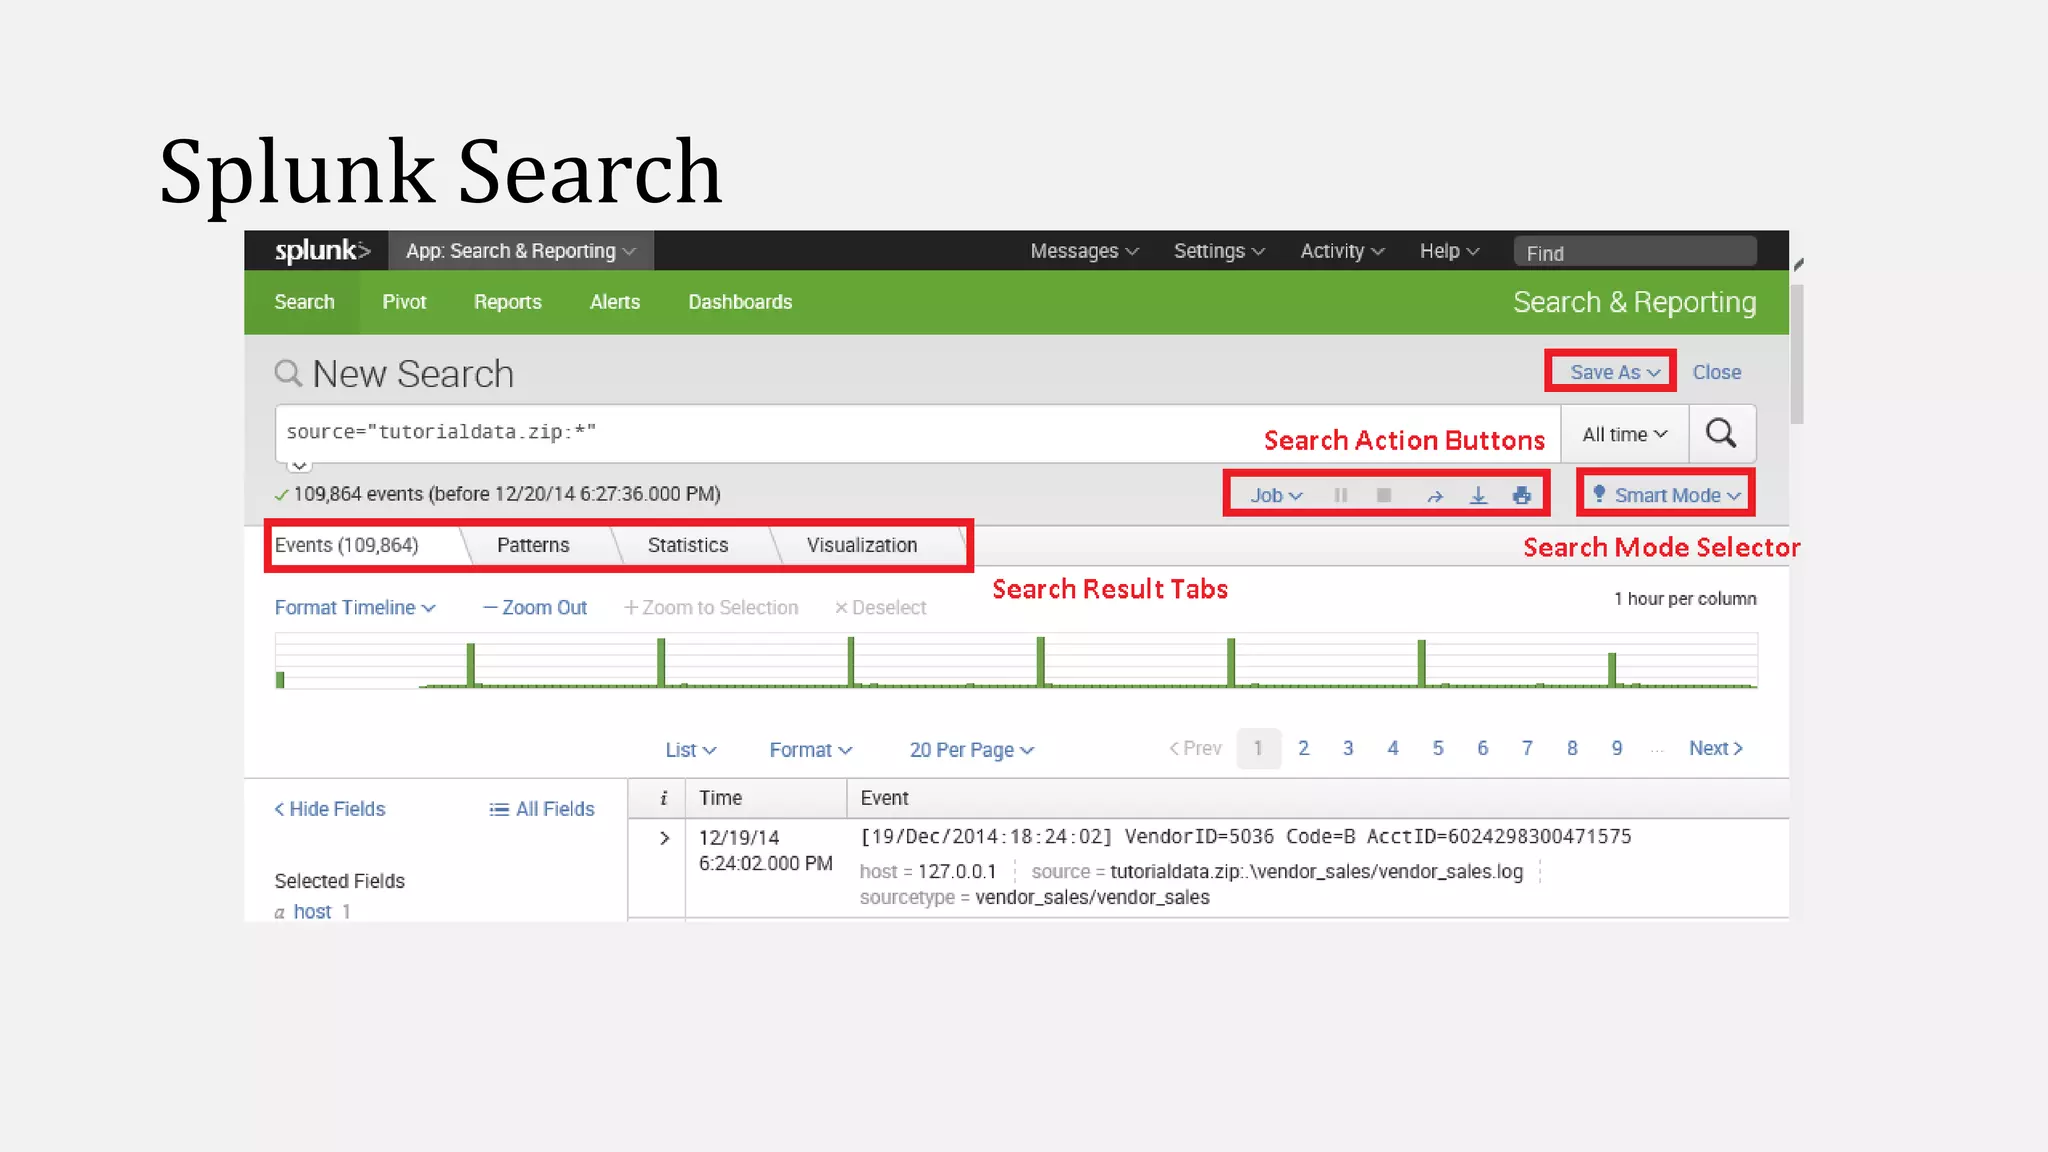
Task: Go to Dashboards nav tab
Action: click(x=740, y=302)
